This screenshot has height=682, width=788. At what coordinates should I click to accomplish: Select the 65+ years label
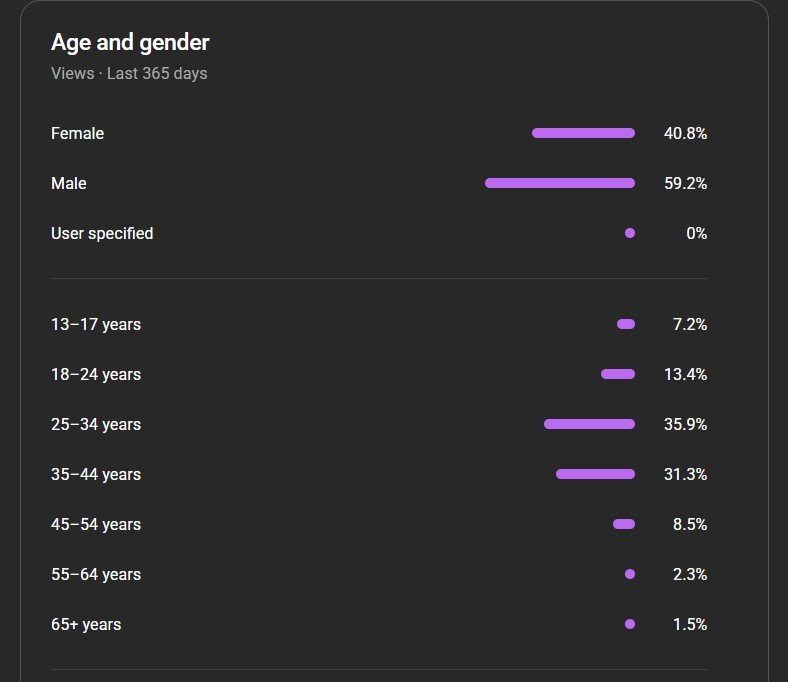coord(86,624)
